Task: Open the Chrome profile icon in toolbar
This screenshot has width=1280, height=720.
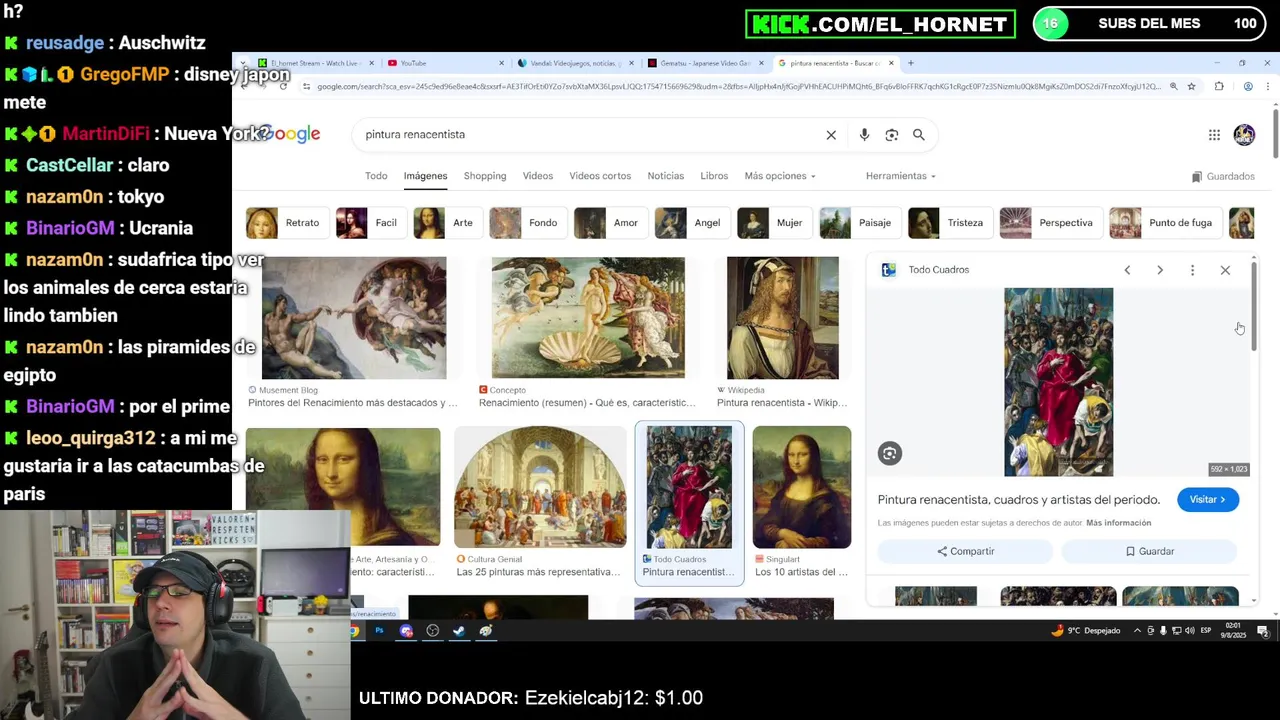Action: click(1248, 87)
